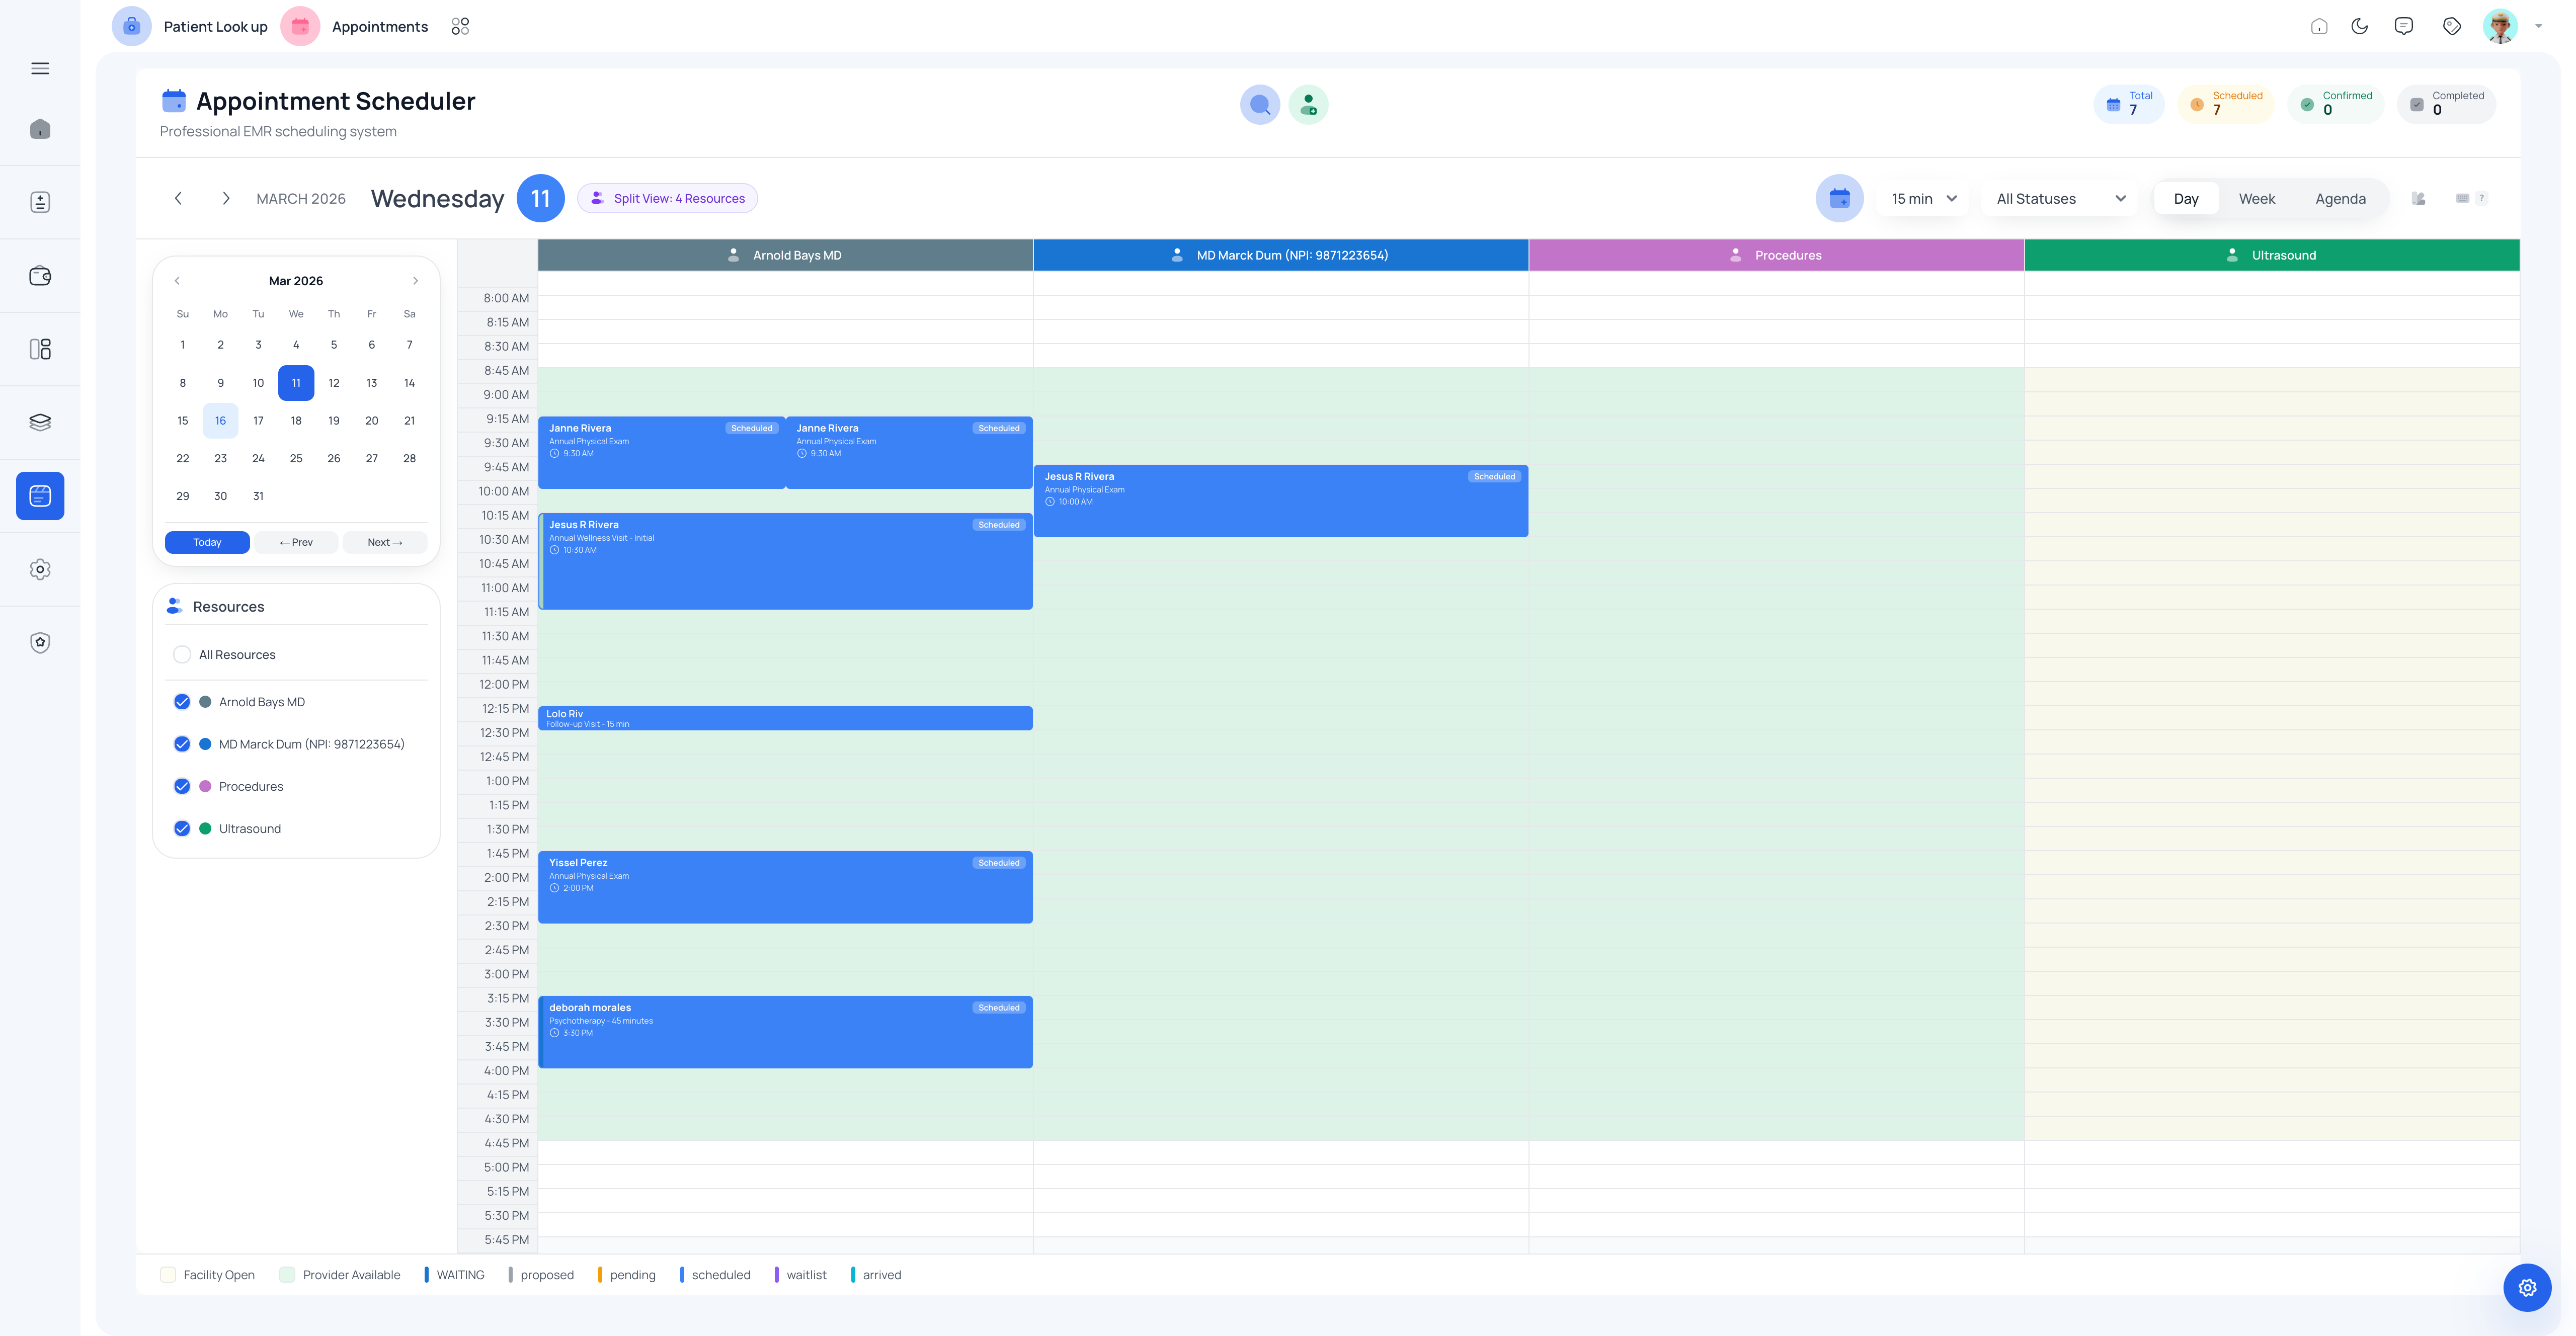The width and height of the screenshot is (2576, 1336).
Task: Open the All Statuses dropdown
Action: click(2059, 198)
